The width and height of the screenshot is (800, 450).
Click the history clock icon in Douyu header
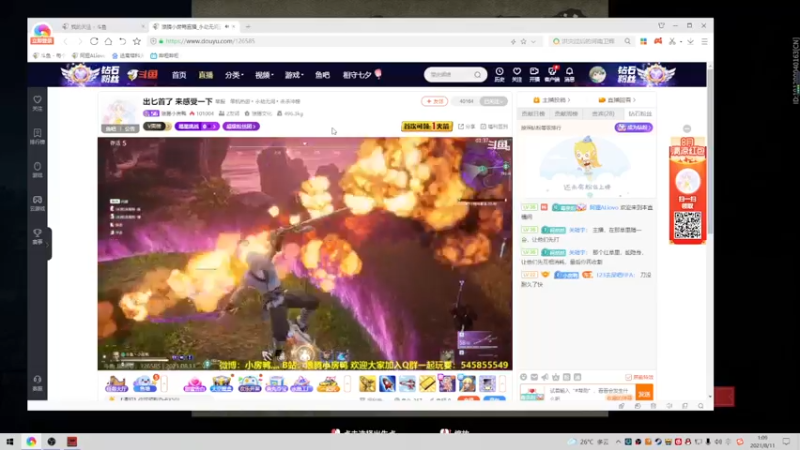click(x=499, y=74)
